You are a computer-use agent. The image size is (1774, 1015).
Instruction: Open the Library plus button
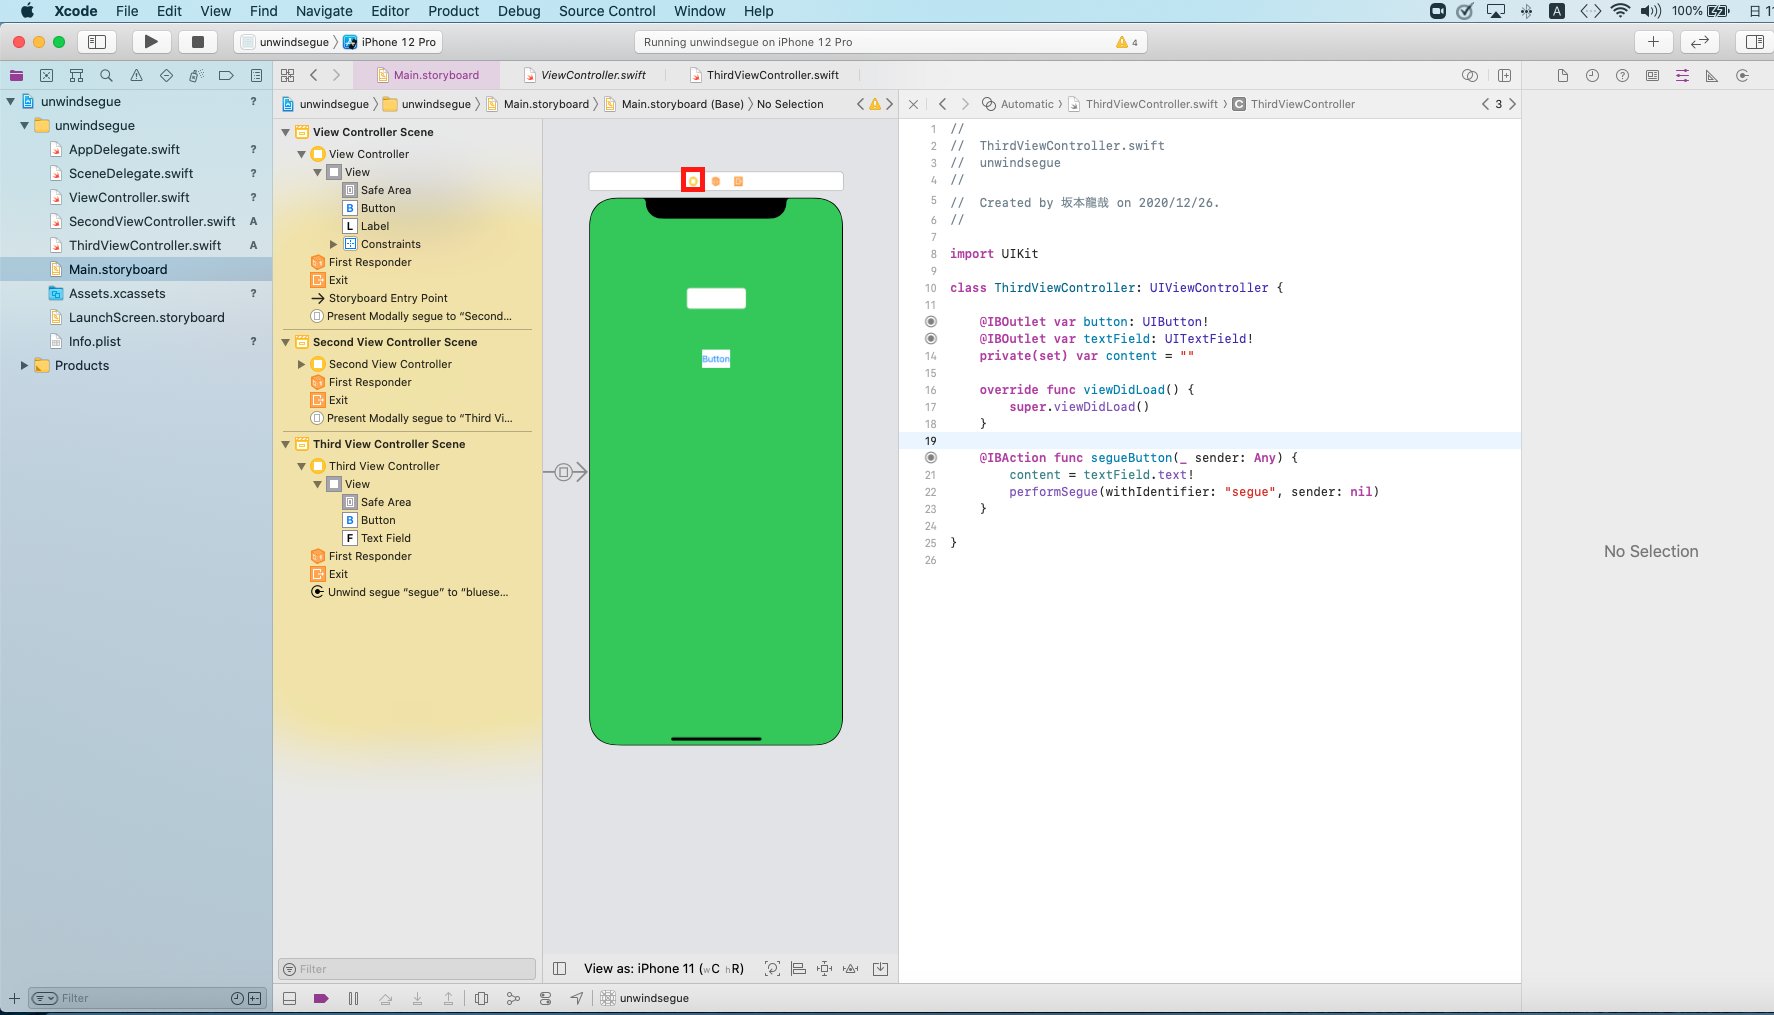(1653, 42)
